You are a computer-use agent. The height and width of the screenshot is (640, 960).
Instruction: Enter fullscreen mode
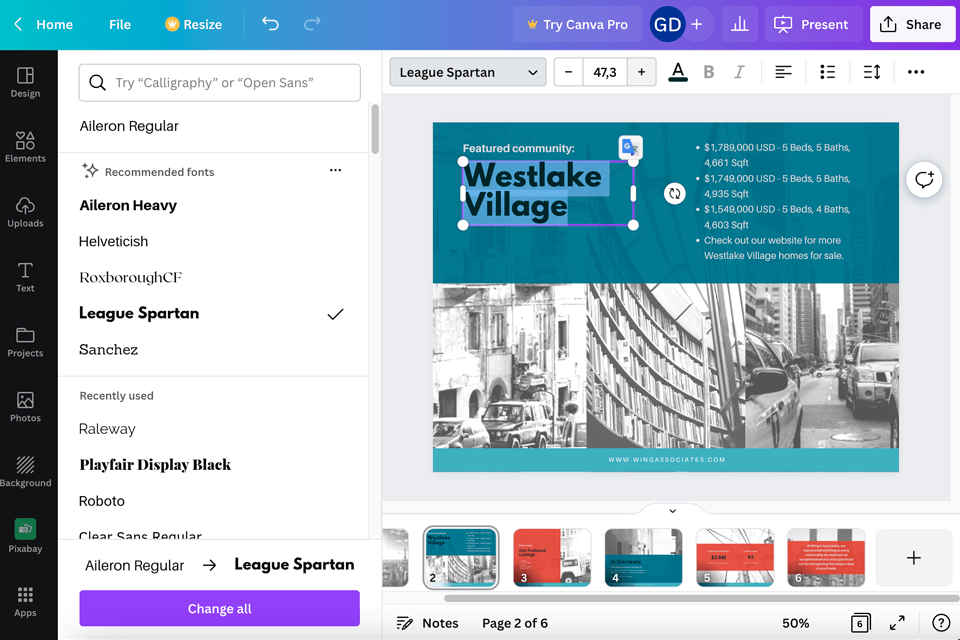coord(897,623)
